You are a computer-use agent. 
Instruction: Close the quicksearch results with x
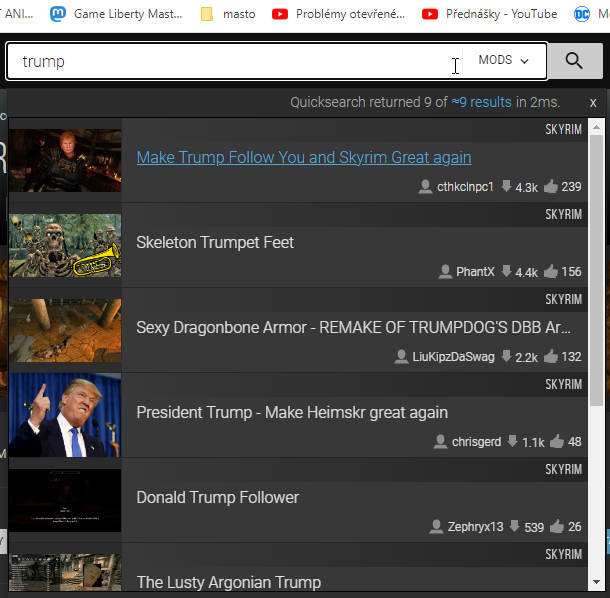click(593, 103)
